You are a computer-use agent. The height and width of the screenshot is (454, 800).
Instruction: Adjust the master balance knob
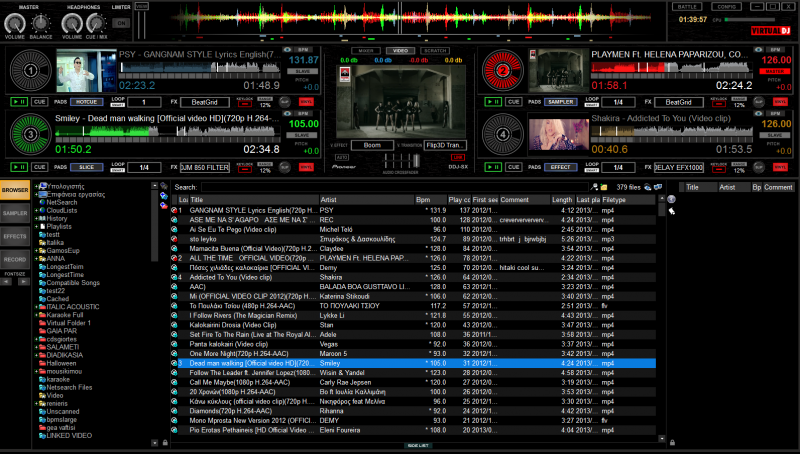[x=41, y=23]
